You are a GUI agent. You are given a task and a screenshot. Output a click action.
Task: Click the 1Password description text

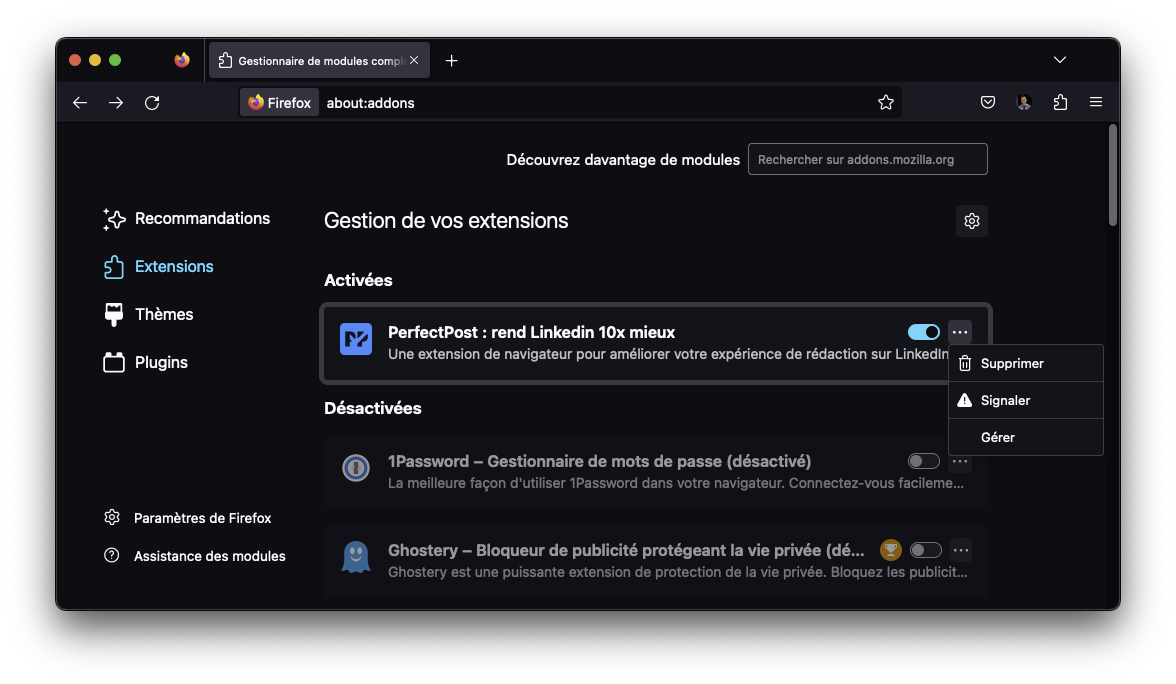[x=676, y=483]
